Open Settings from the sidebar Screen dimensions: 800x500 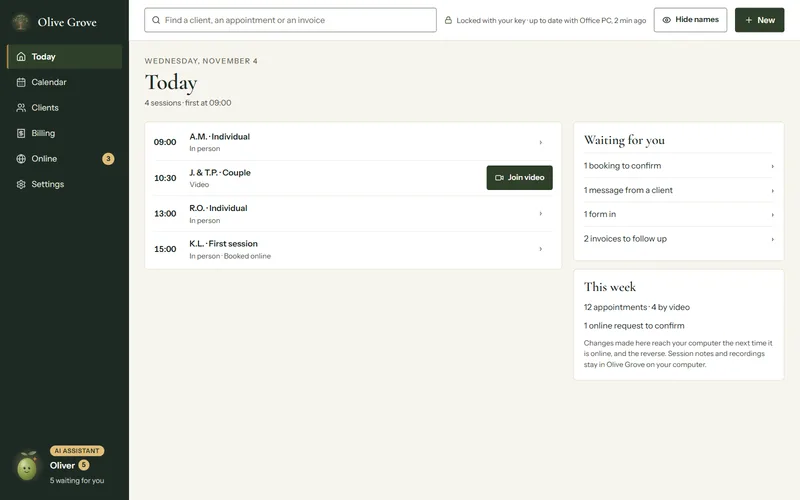64,184
